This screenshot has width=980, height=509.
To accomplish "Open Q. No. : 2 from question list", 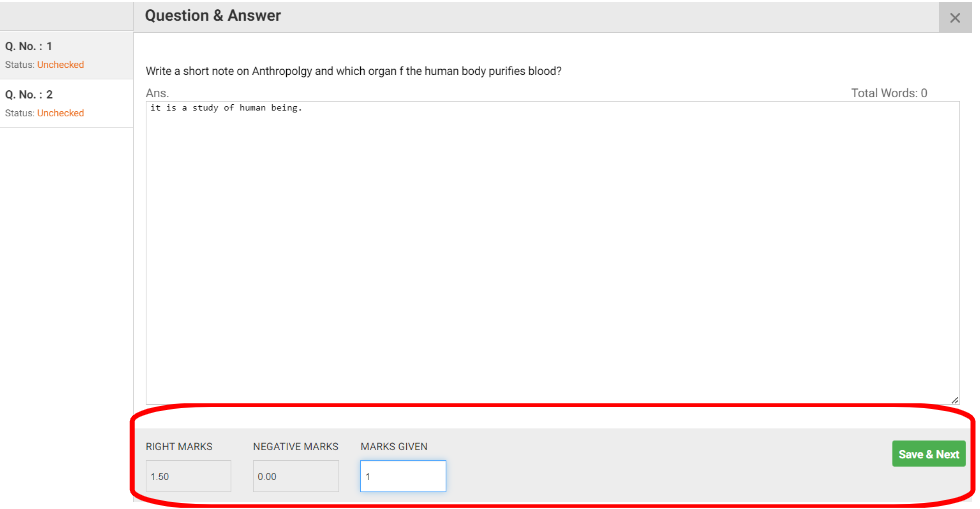I will point(29,94).
